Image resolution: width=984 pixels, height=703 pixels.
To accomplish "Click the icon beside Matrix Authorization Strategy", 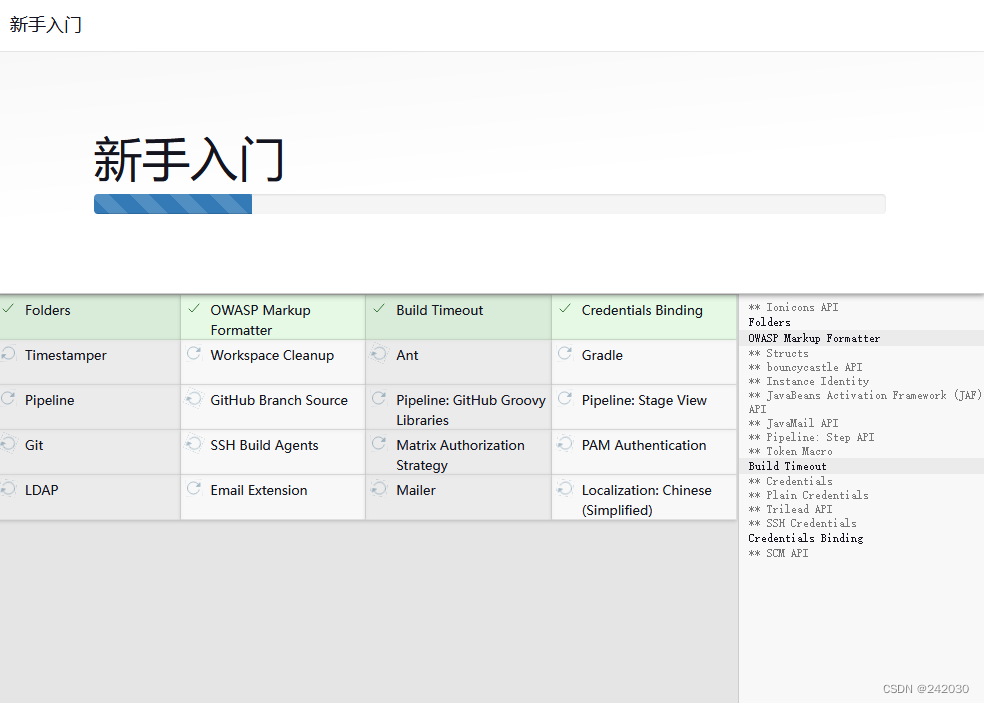I will point(379,444).
